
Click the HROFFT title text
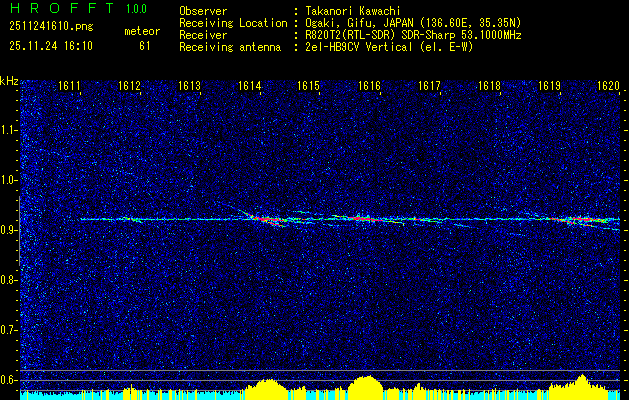coord(62,8)
